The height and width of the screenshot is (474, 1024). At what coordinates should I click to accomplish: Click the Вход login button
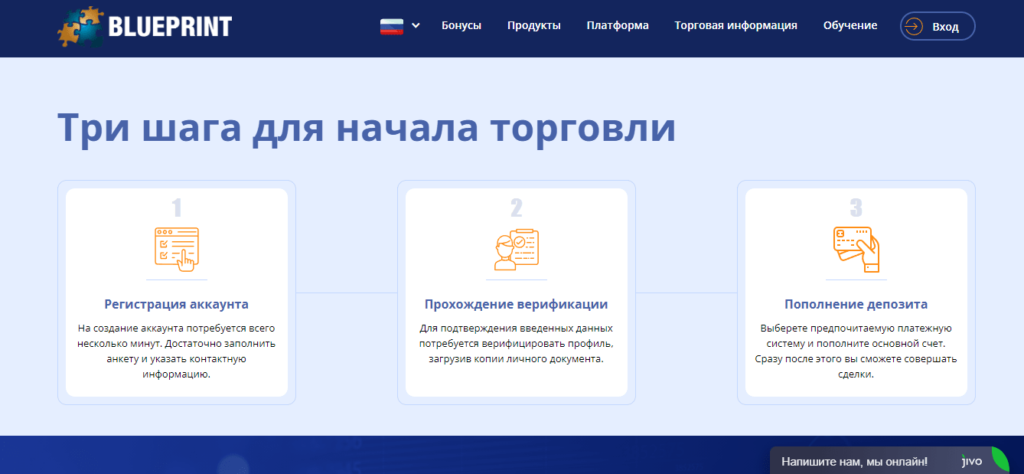click(937, 27)
